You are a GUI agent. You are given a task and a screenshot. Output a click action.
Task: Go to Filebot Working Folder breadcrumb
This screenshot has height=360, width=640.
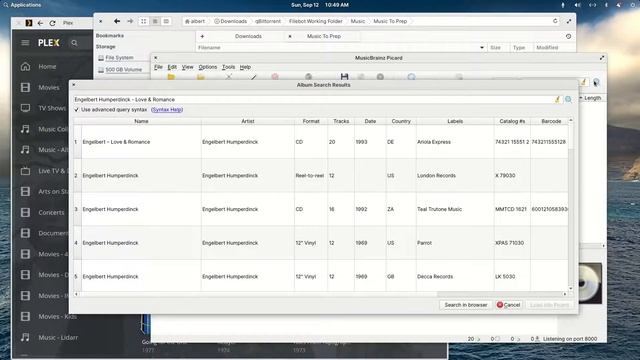coord(316,21)
